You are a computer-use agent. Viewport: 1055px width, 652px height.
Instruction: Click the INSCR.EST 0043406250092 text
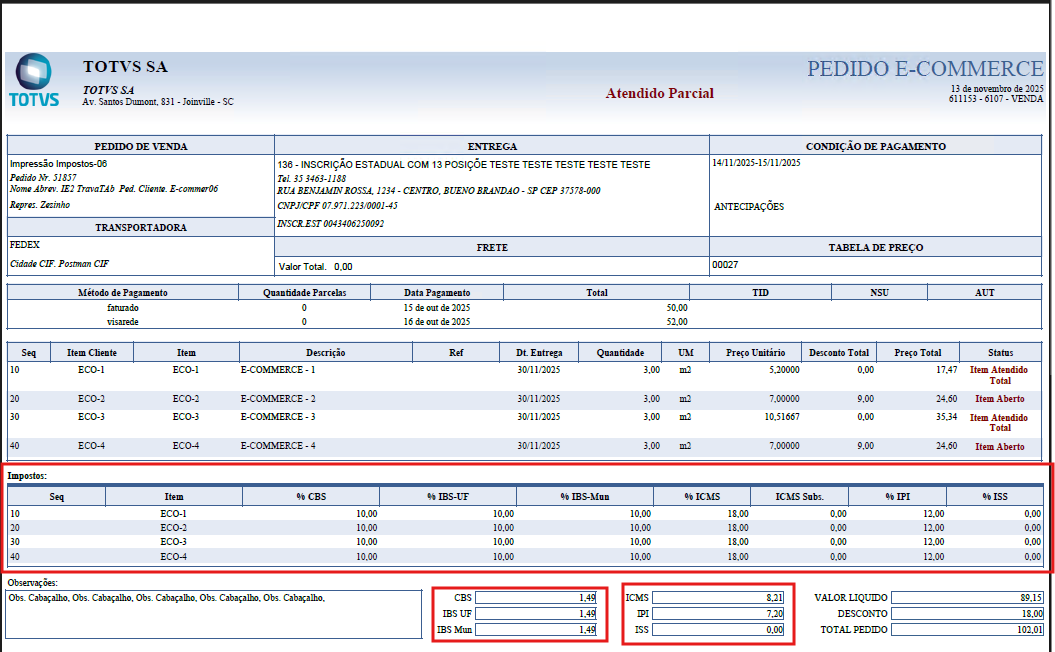[x=330, y=223]
